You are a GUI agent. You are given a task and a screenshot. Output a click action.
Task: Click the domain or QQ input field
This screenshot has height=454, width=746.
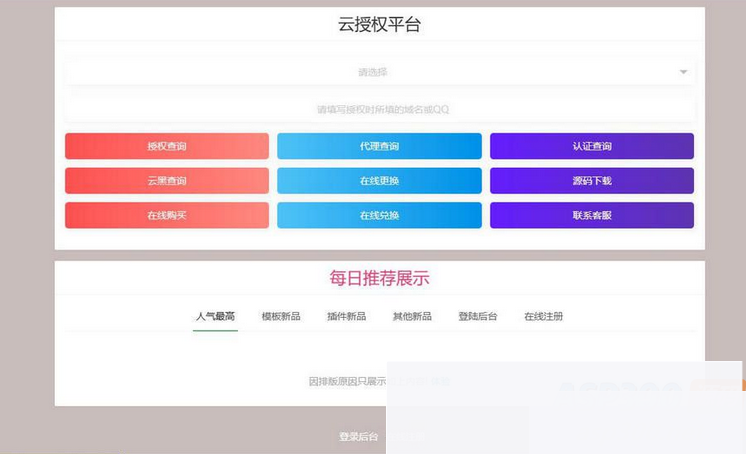coord(379,109)
